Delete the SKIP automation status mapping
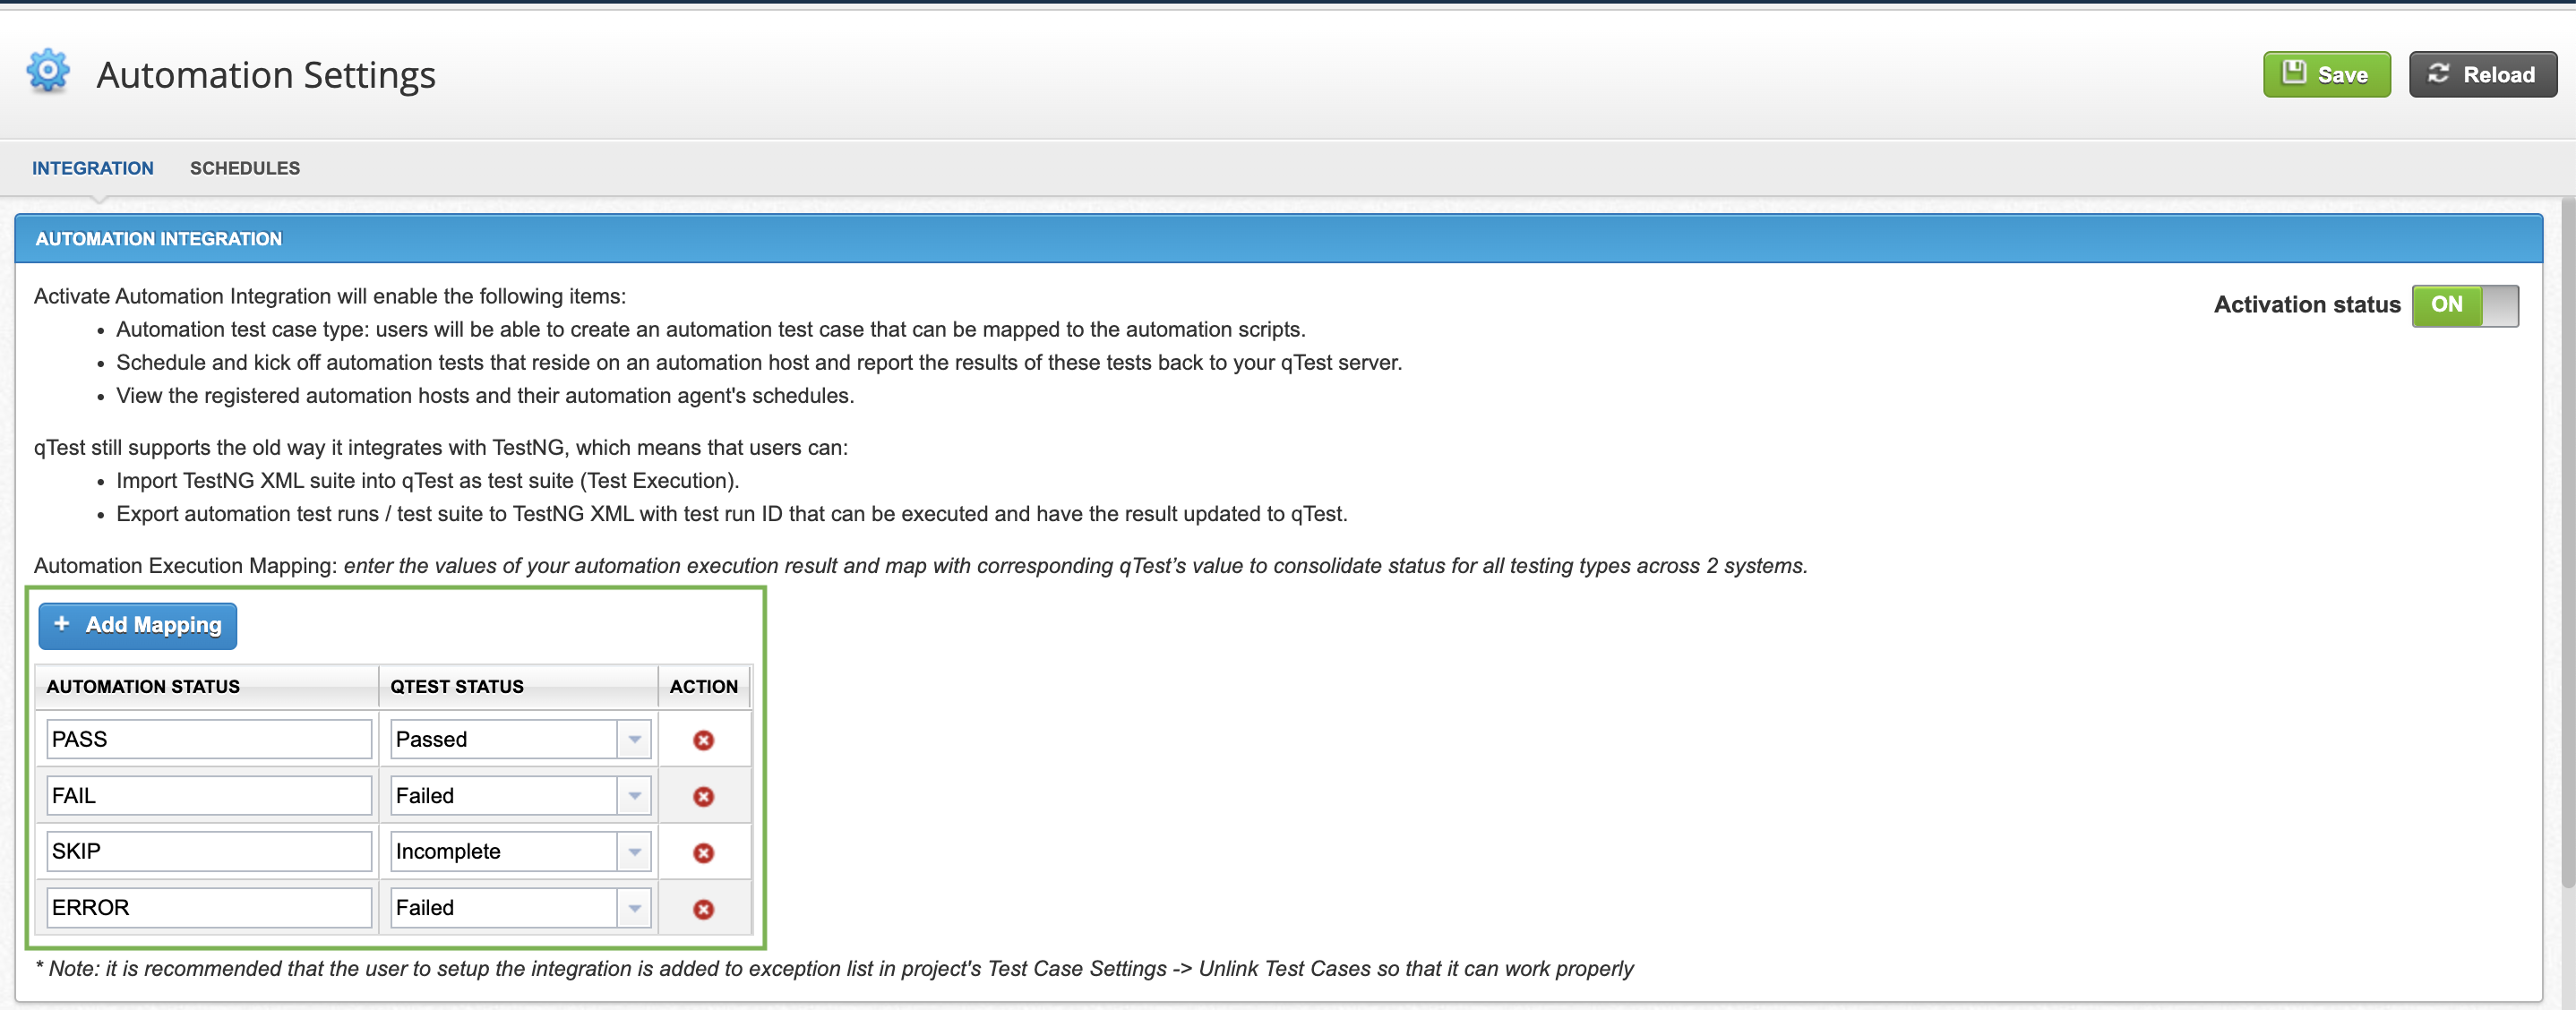 click(703, 851)
